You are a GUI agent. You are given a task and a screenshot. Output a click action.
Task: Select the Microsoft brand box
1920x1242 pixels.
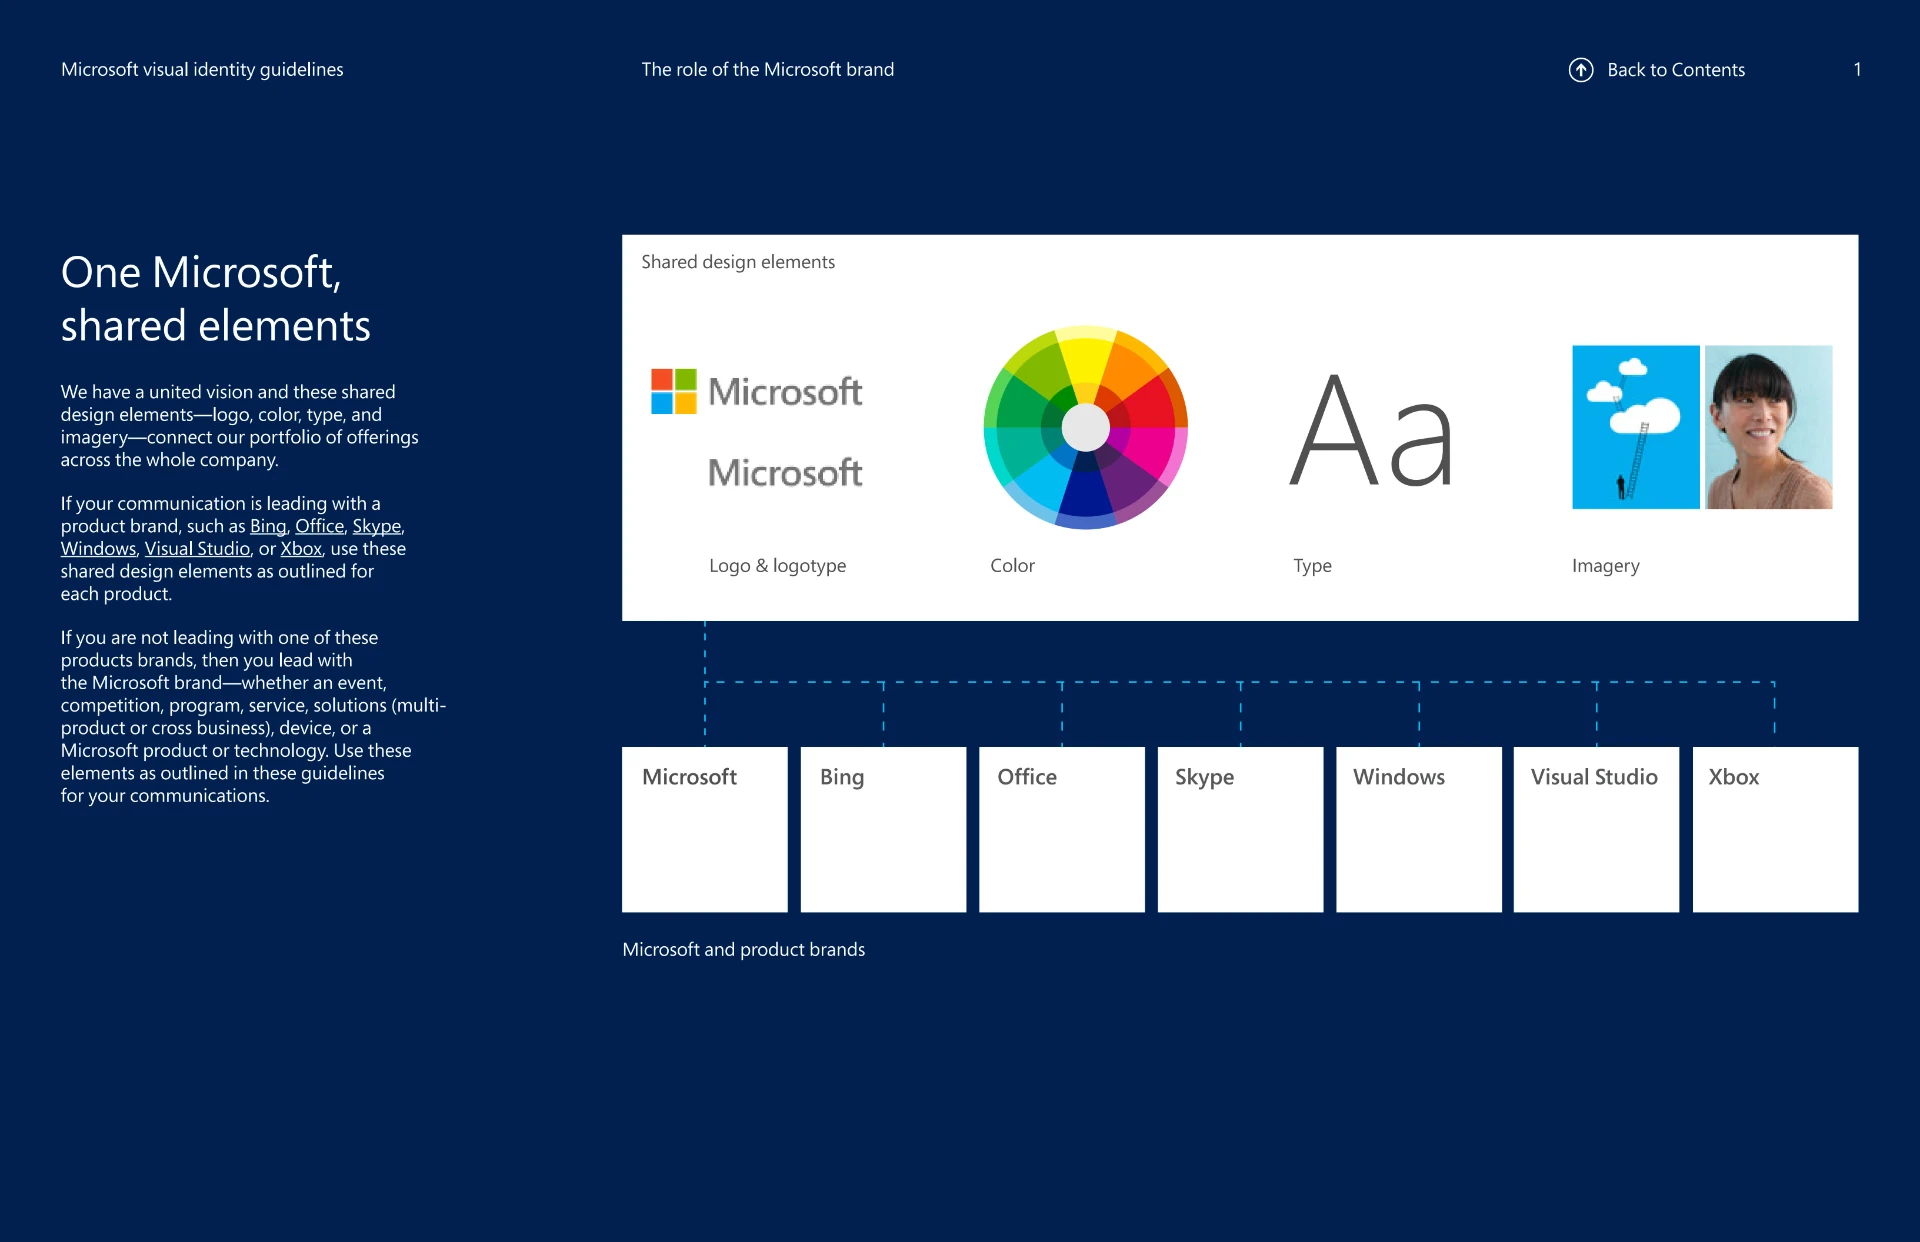[704, 829]
